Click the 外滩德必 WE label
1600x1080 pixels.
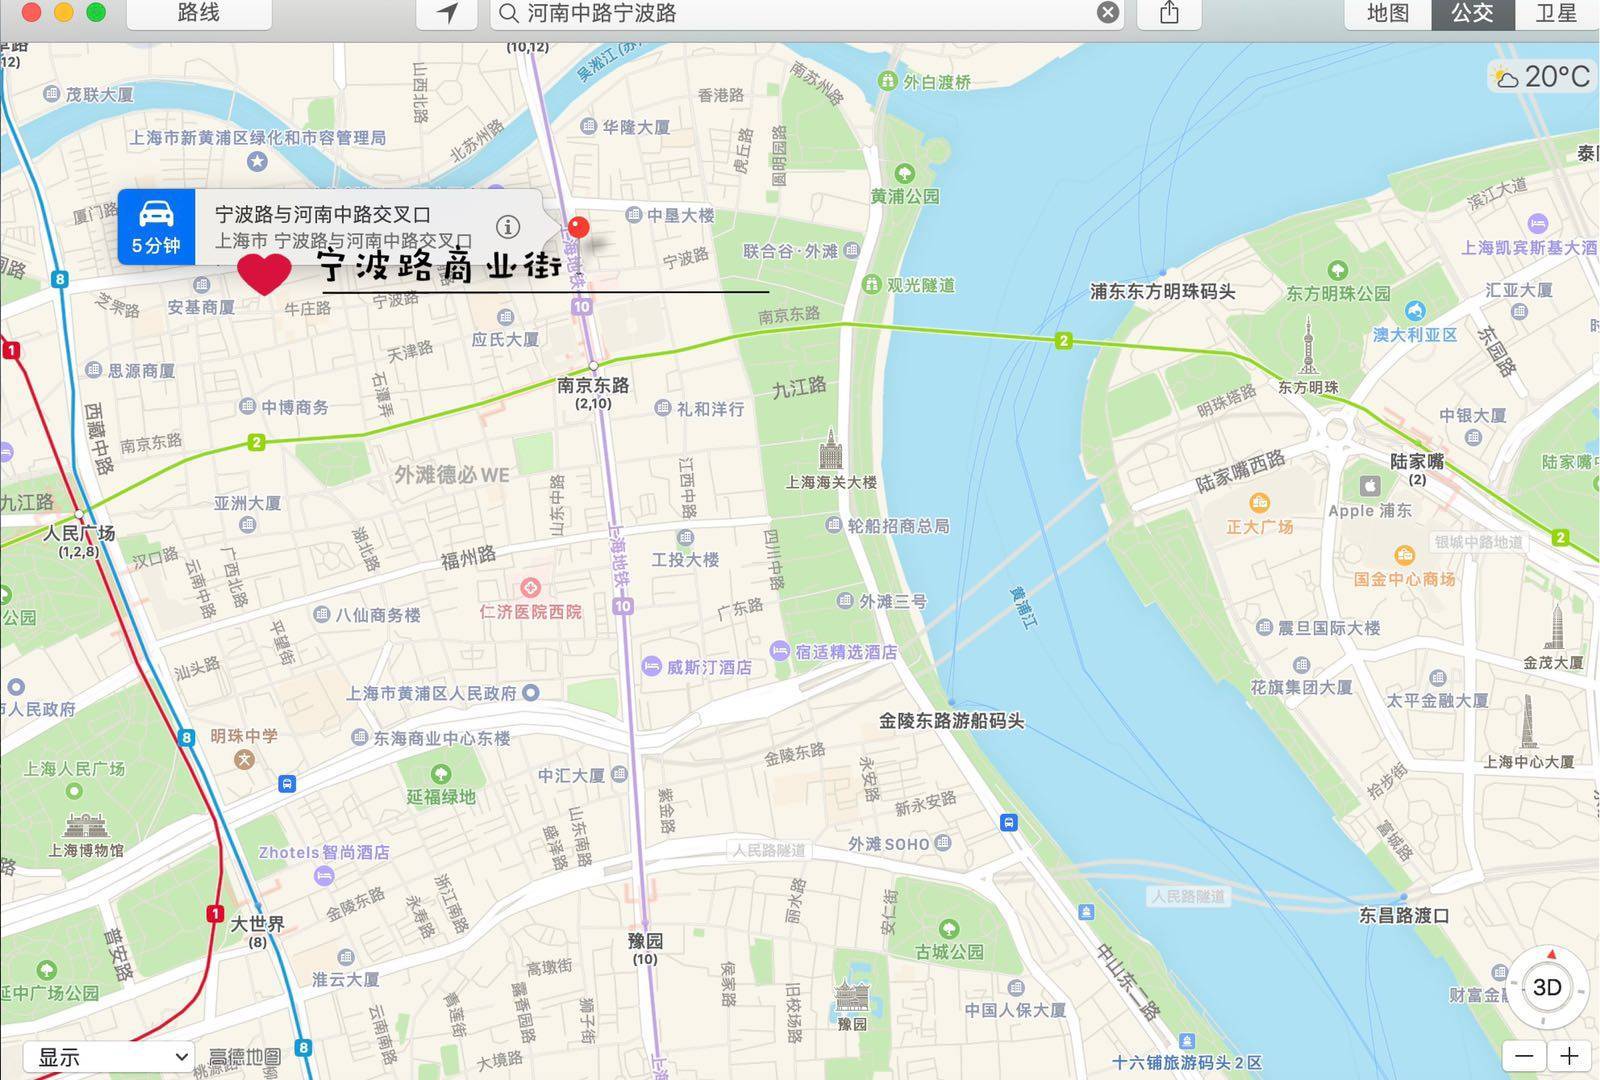[452, 474]
